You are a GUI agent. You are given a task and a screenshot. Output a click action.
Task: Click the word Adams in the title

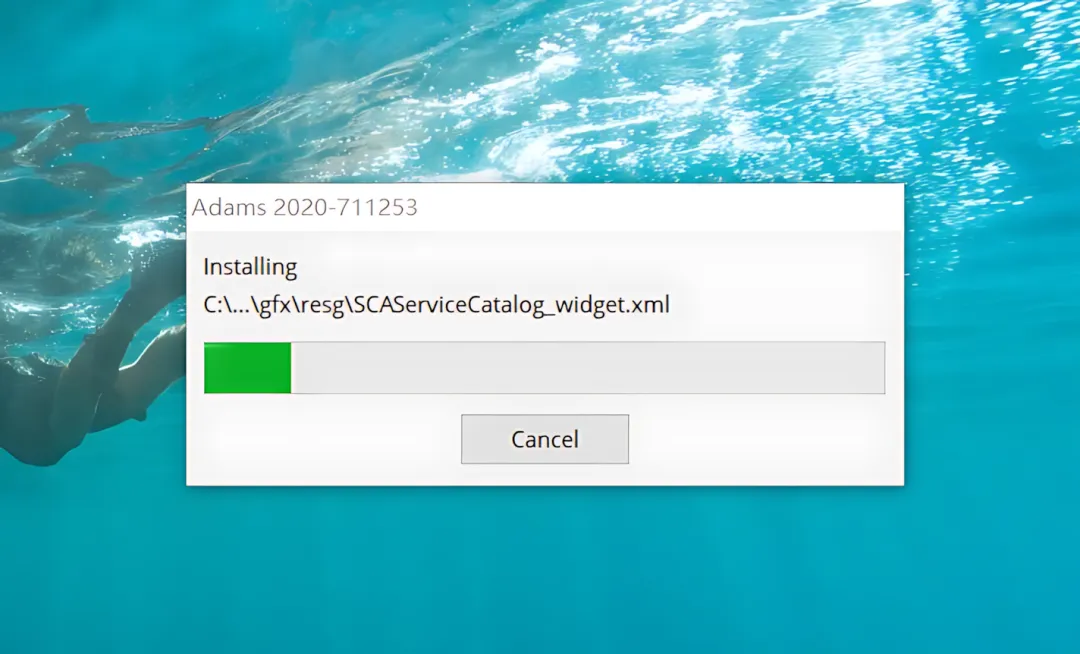tap(229, 207)
